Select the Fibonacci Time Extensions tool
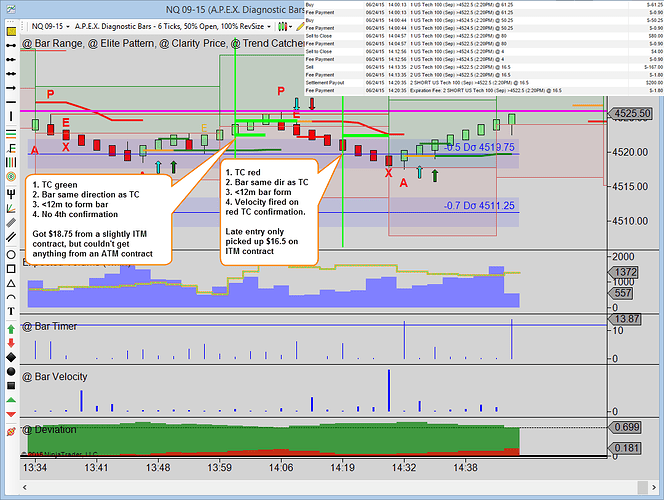664x500 pixels. click(x=11, y=162)
